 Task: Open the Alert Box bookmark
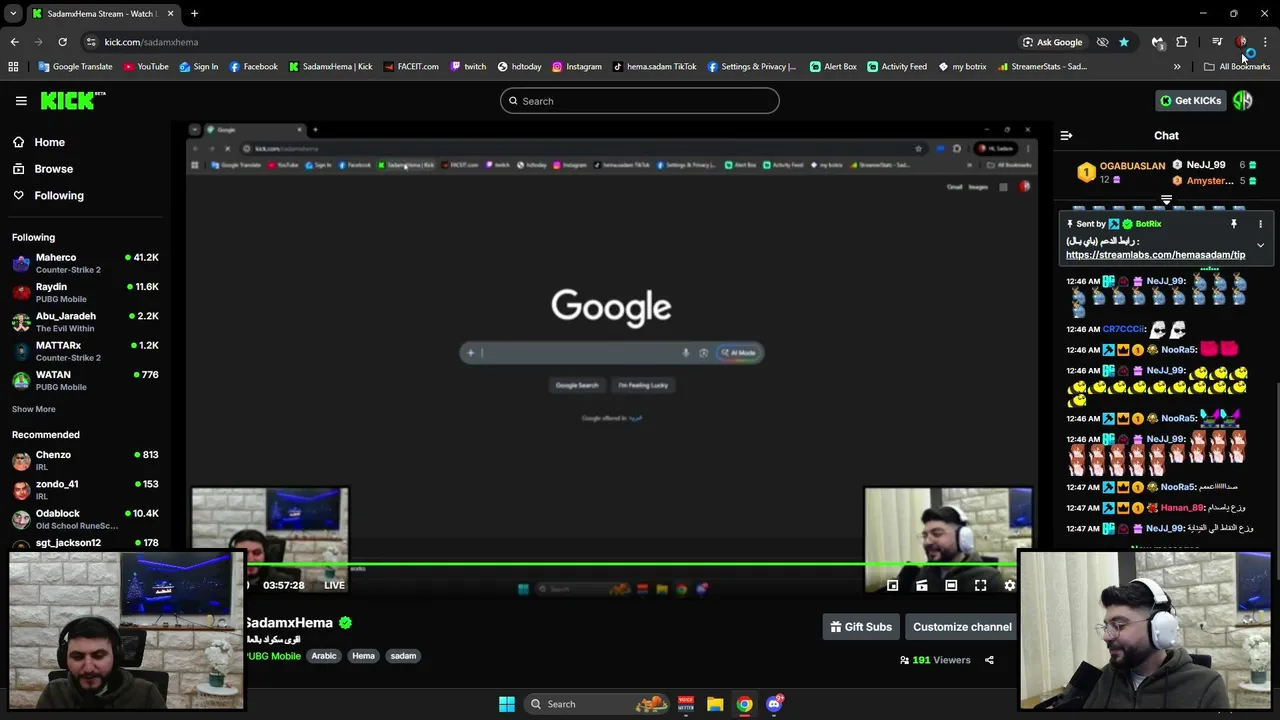pos(833,67)
